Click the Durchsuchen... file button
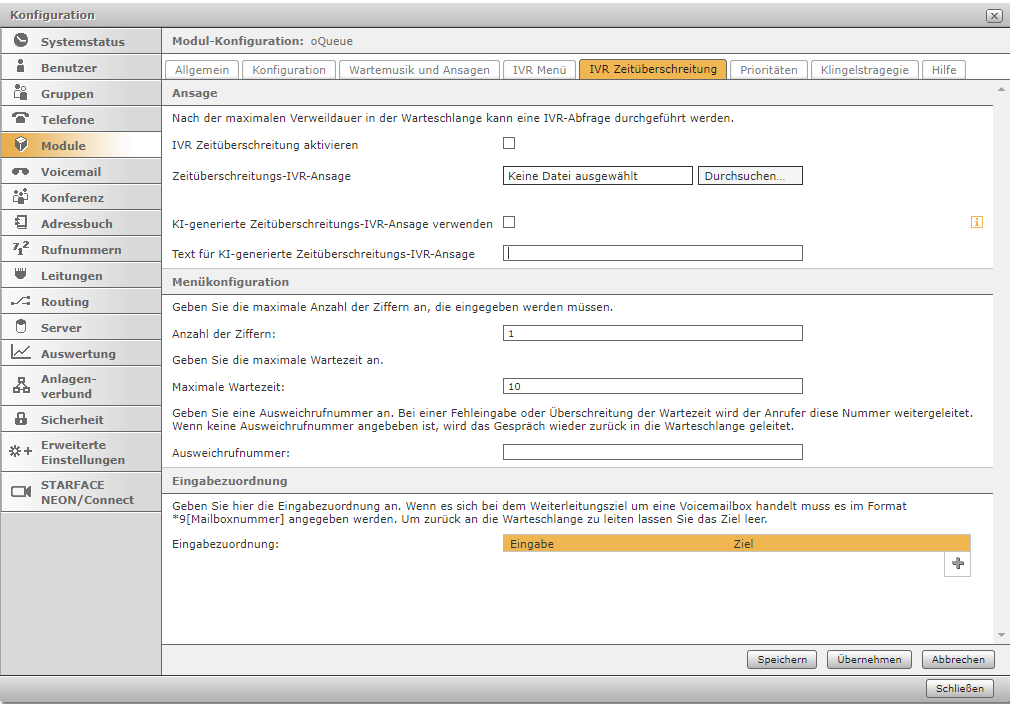This screenshot has height=704, width=1010. [750, 176]
